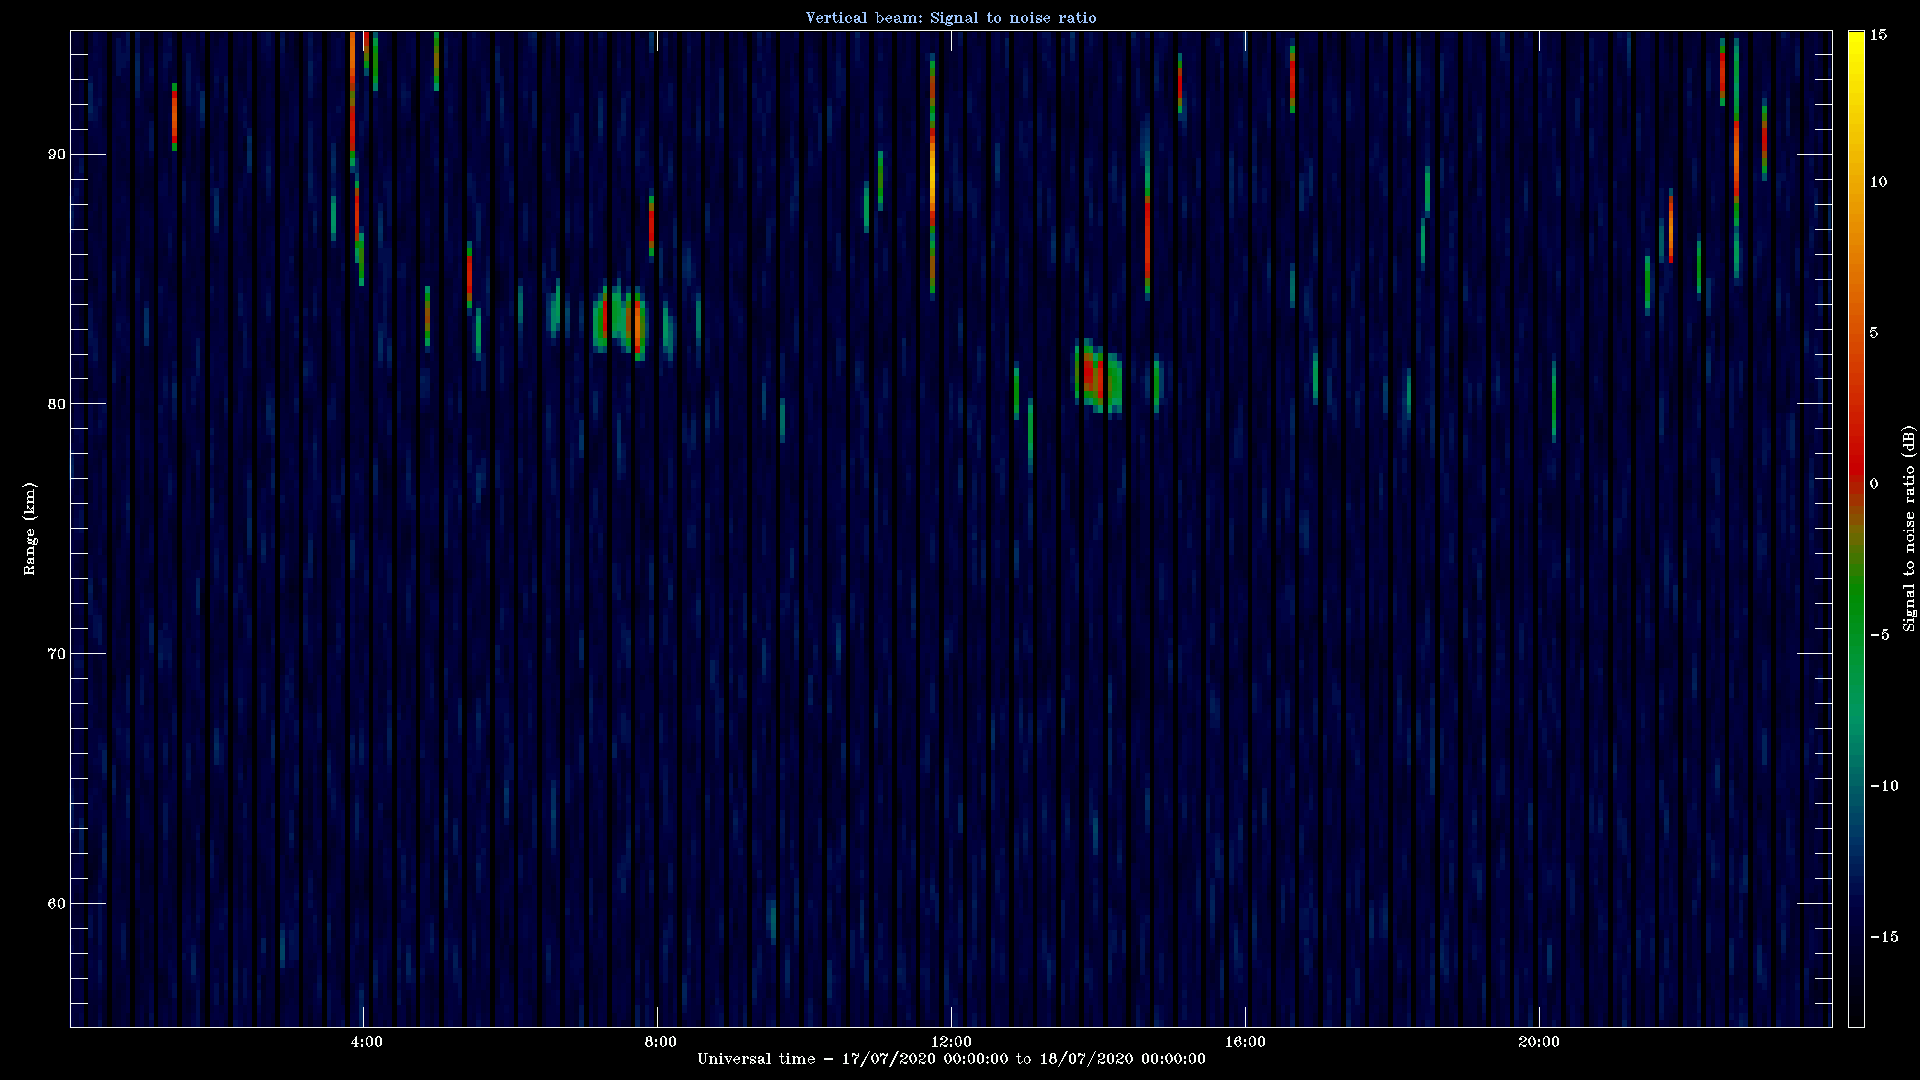
Task: Click the yellow top of the colorbar
Action: tap(1856, 45)
